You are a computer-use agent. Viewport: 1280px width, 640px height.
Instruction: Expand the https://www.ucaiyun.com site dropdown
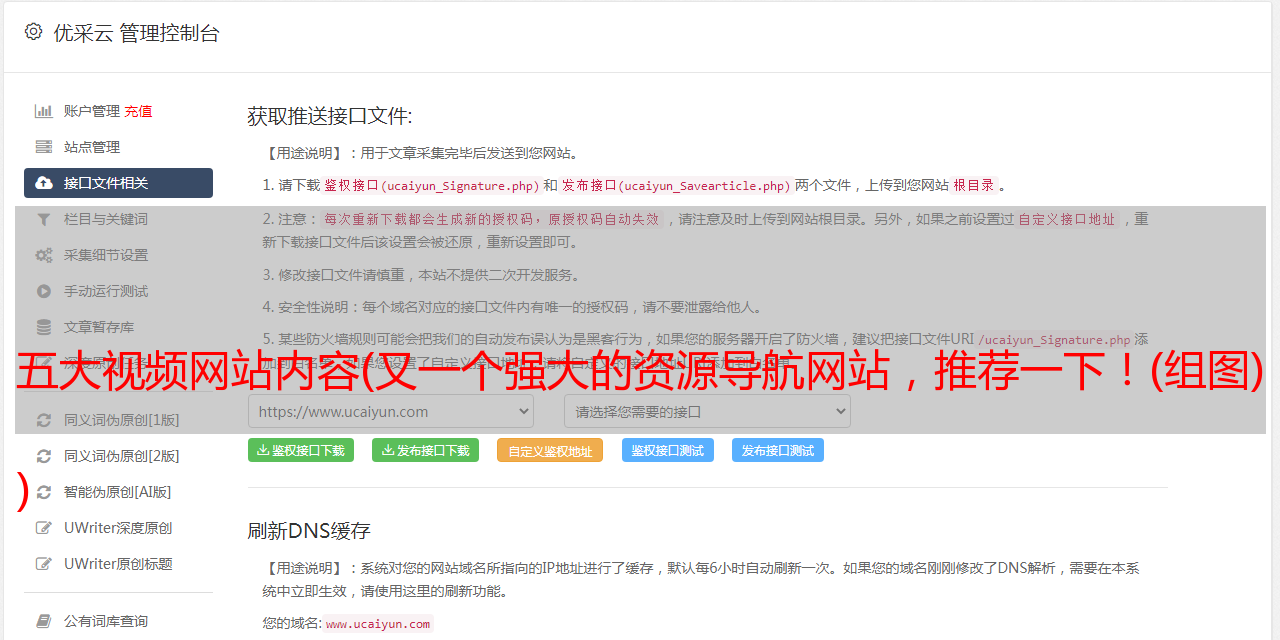click(x=391, y=411)
